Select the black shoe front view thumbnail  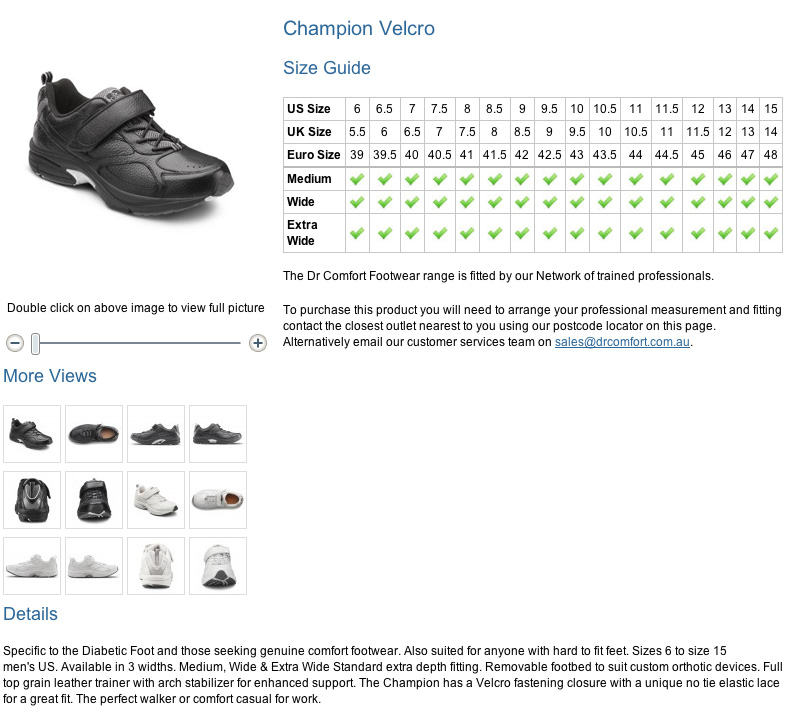[94, 500]
